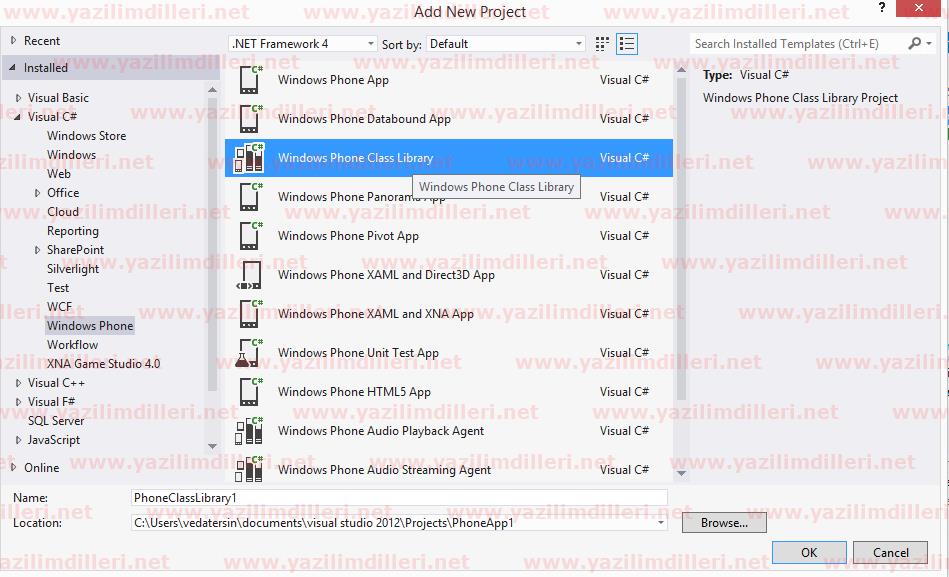Select the Reporting category
949x577 pixels.
(x=73, y=231)
